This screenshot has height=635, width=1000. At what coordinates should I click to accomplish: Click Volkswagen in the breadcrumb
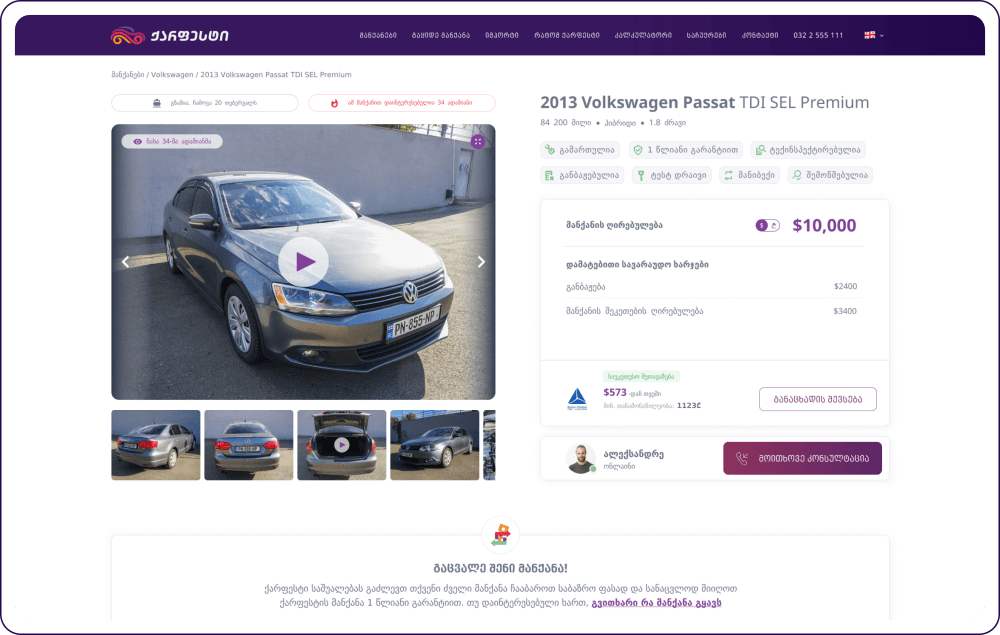172,75
